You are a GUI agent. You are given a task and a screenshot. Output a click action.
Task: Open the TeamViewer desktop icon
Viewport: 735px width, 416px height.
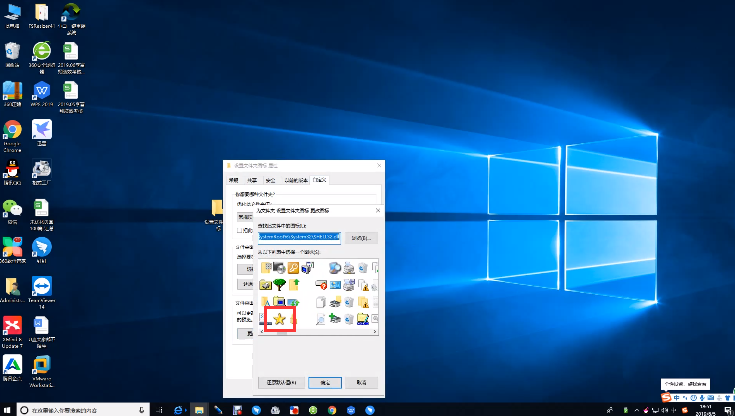point(43,286)
